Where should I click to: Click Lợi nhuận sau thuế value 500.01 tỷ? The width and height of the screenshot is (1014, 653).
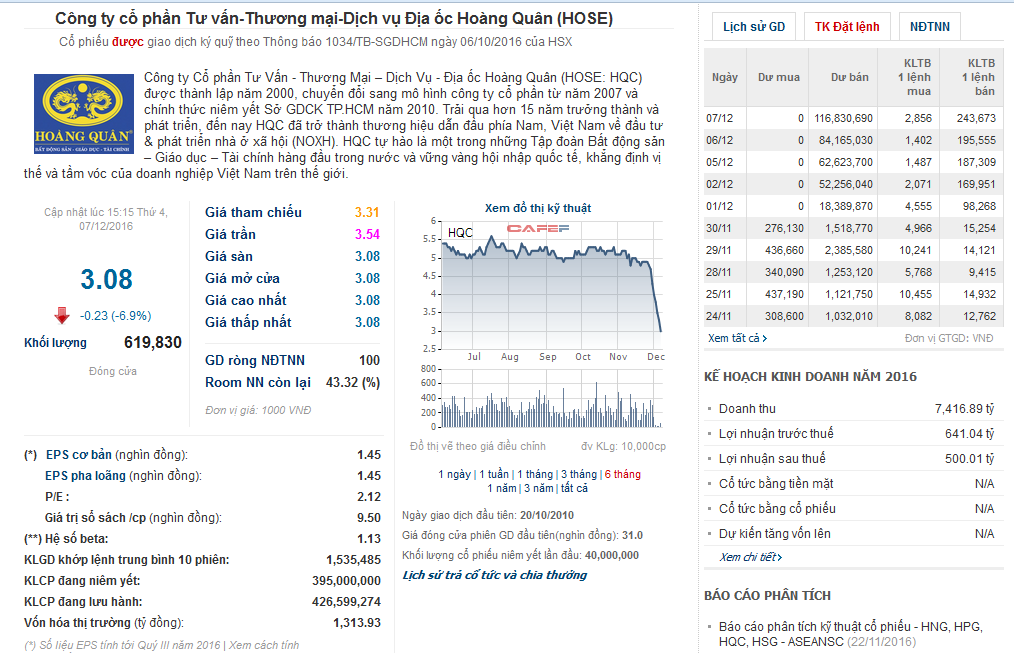pyautogui.click(x=969, y=458)
